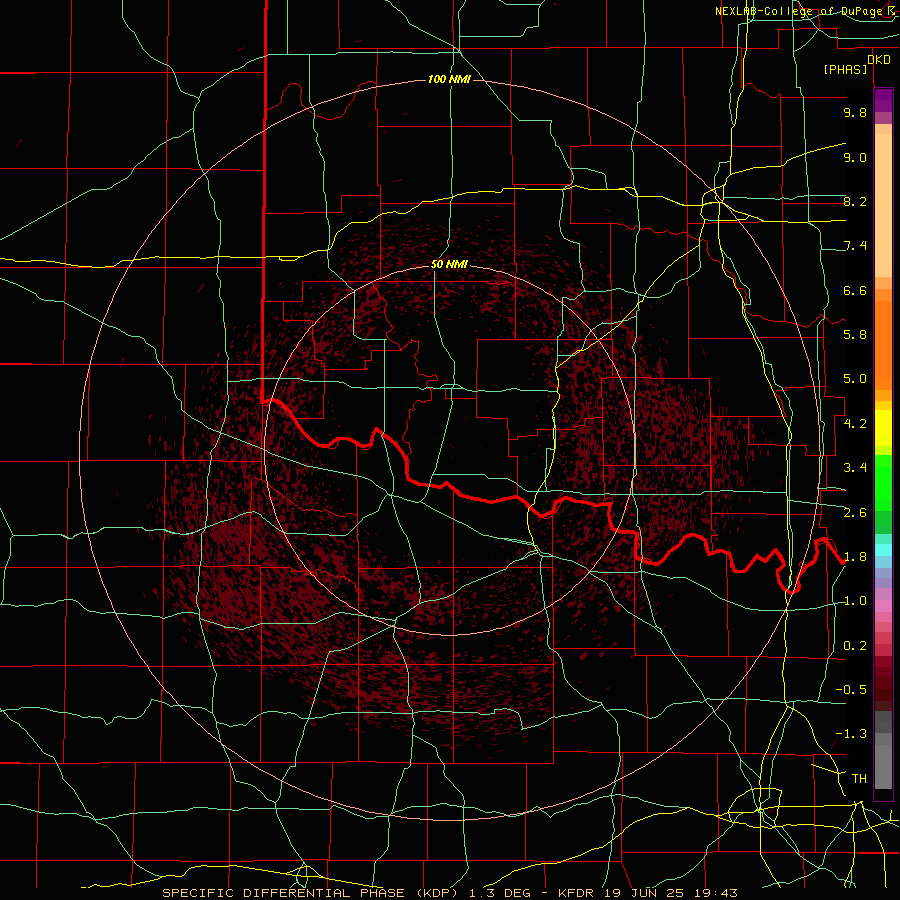Viewport: 900px width, 900px height.
Task: Click the 1.8 scale value
Action: 855,557
